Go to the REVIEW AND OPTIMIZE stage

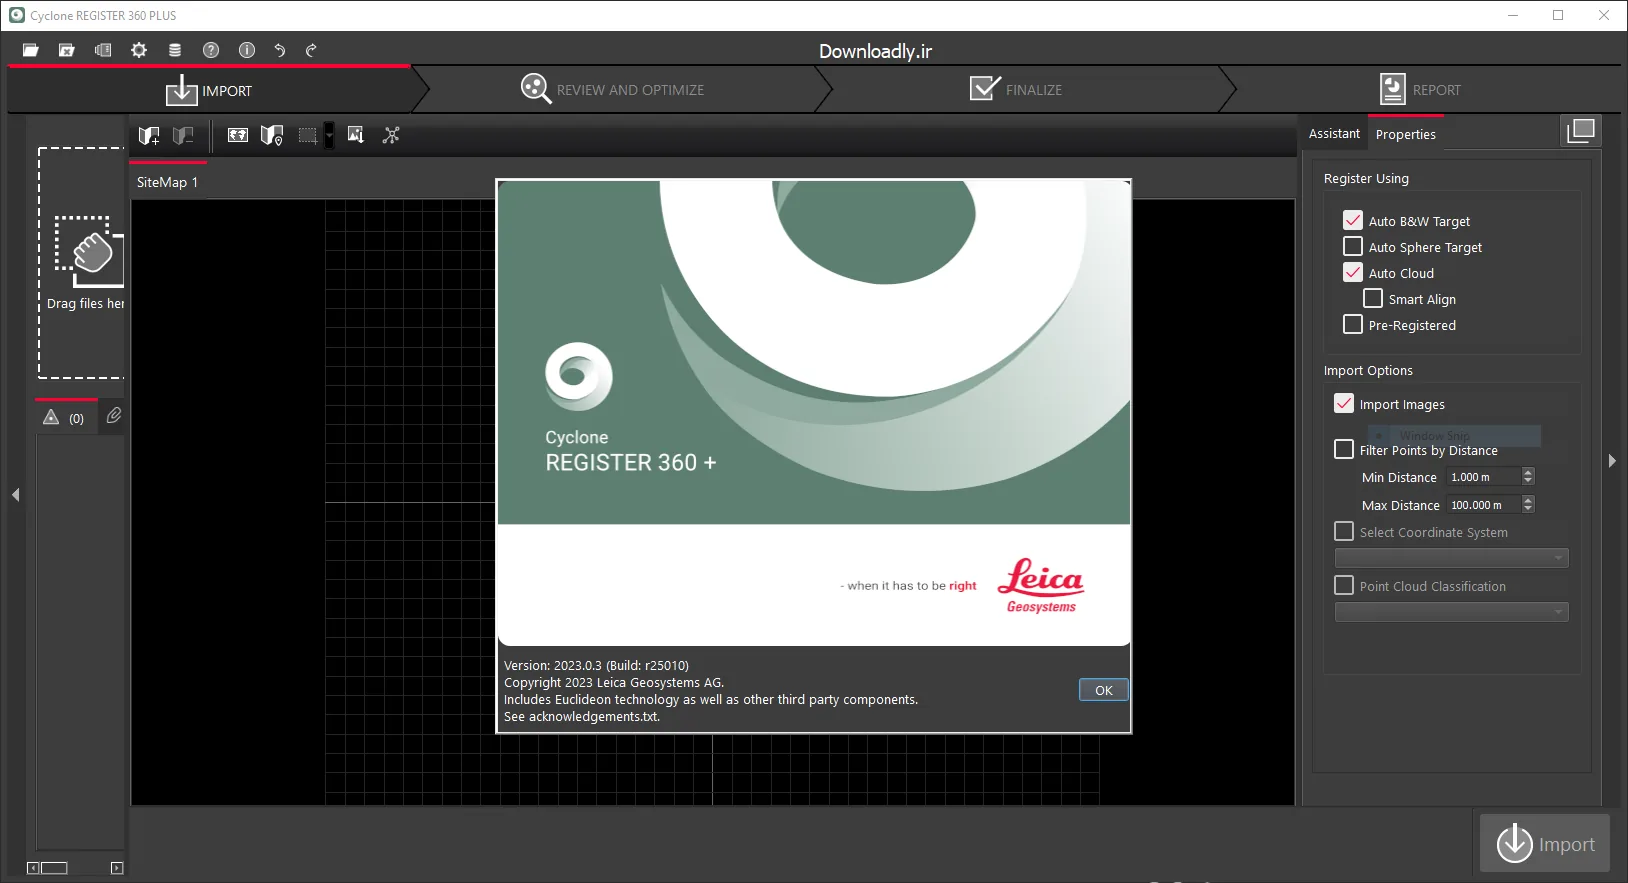[612, 90]
